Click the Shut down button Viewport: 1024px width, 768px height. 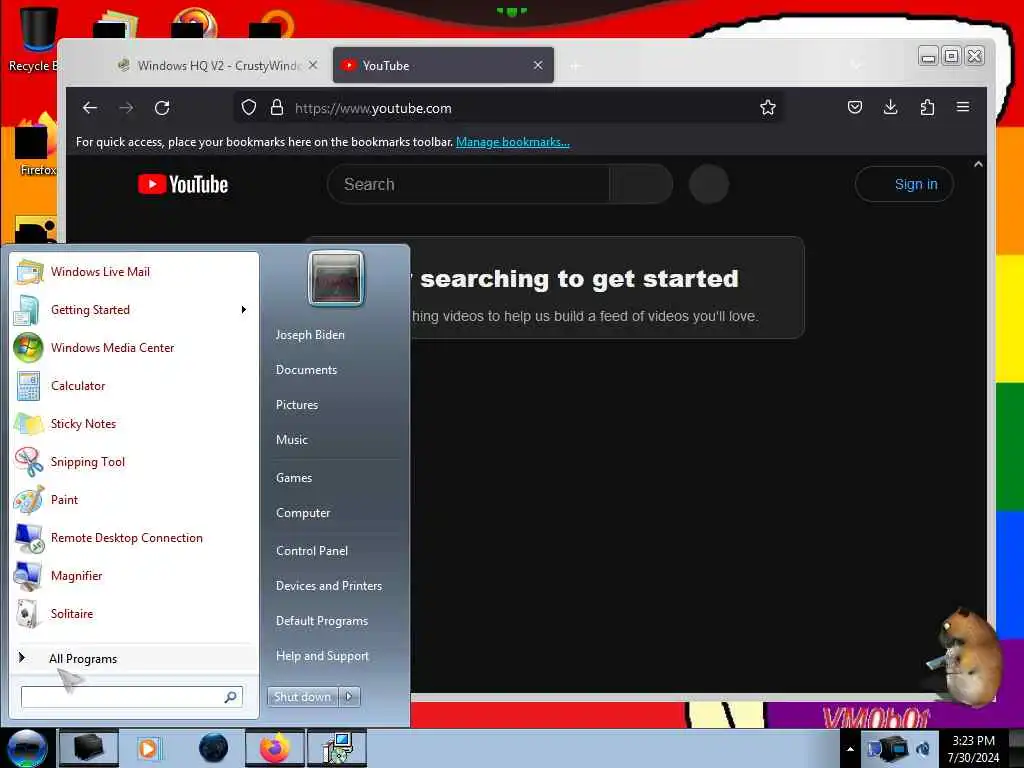click(302, 697)
